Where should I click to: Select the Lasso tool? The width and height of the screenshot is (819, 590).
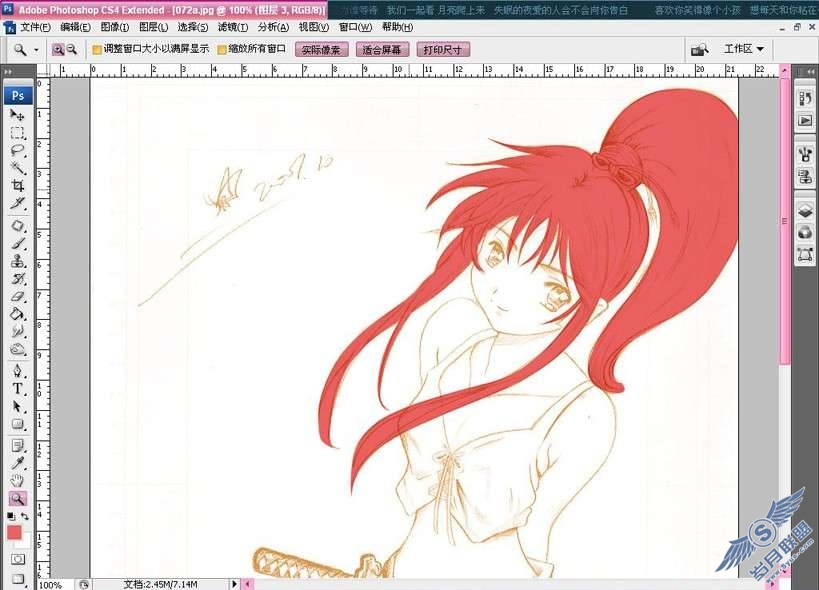pyautogui.click(x=17, y=151)
